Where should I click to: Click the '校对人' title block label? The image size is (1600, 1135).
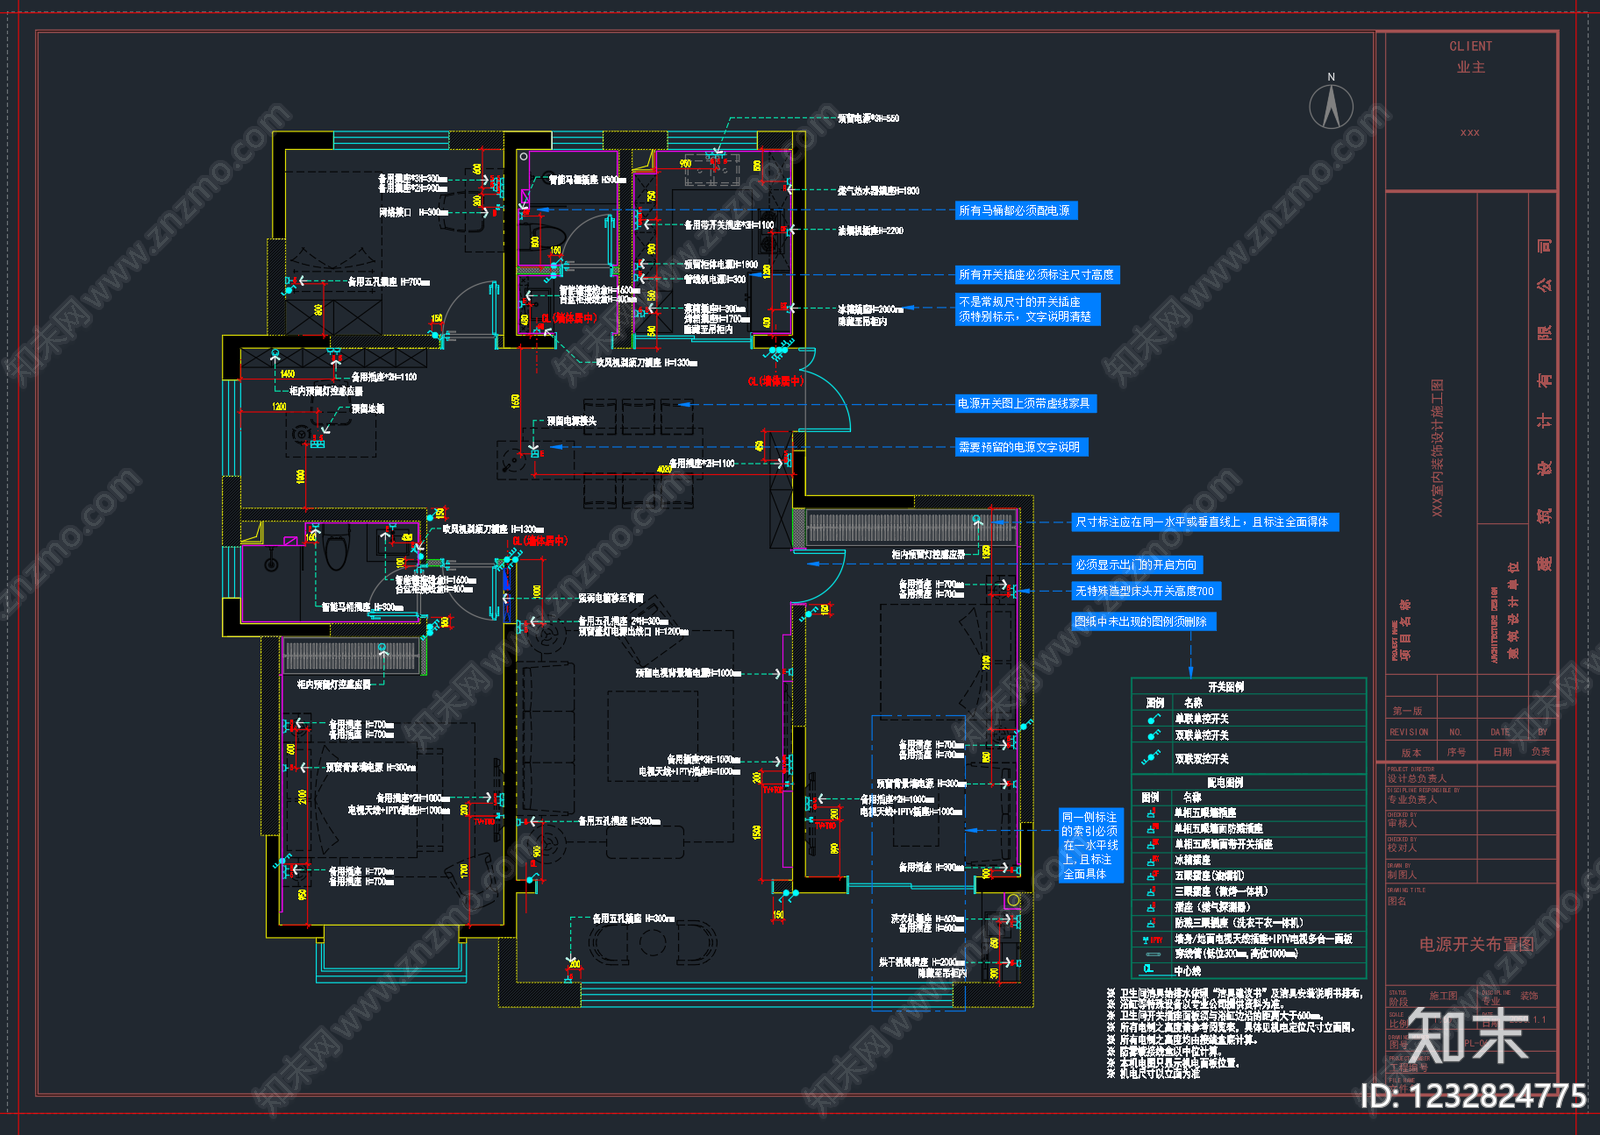[x=1402, y=848]
